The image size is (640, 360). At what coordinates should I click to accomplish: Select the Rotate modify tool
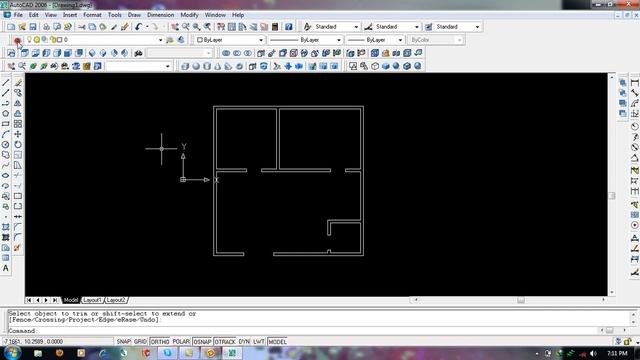pyautogui.click(x=18, y=144)
